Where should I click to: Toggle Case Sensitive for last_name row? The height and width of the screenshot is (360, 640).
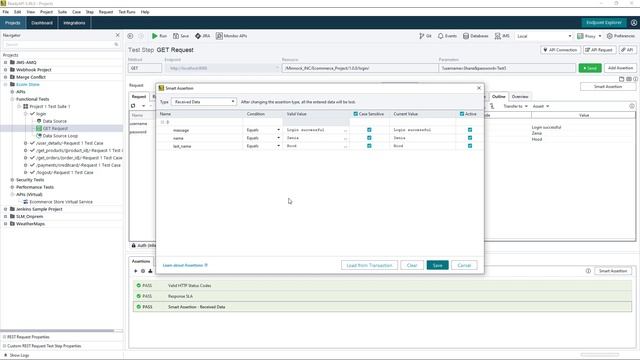click(369, 146)
